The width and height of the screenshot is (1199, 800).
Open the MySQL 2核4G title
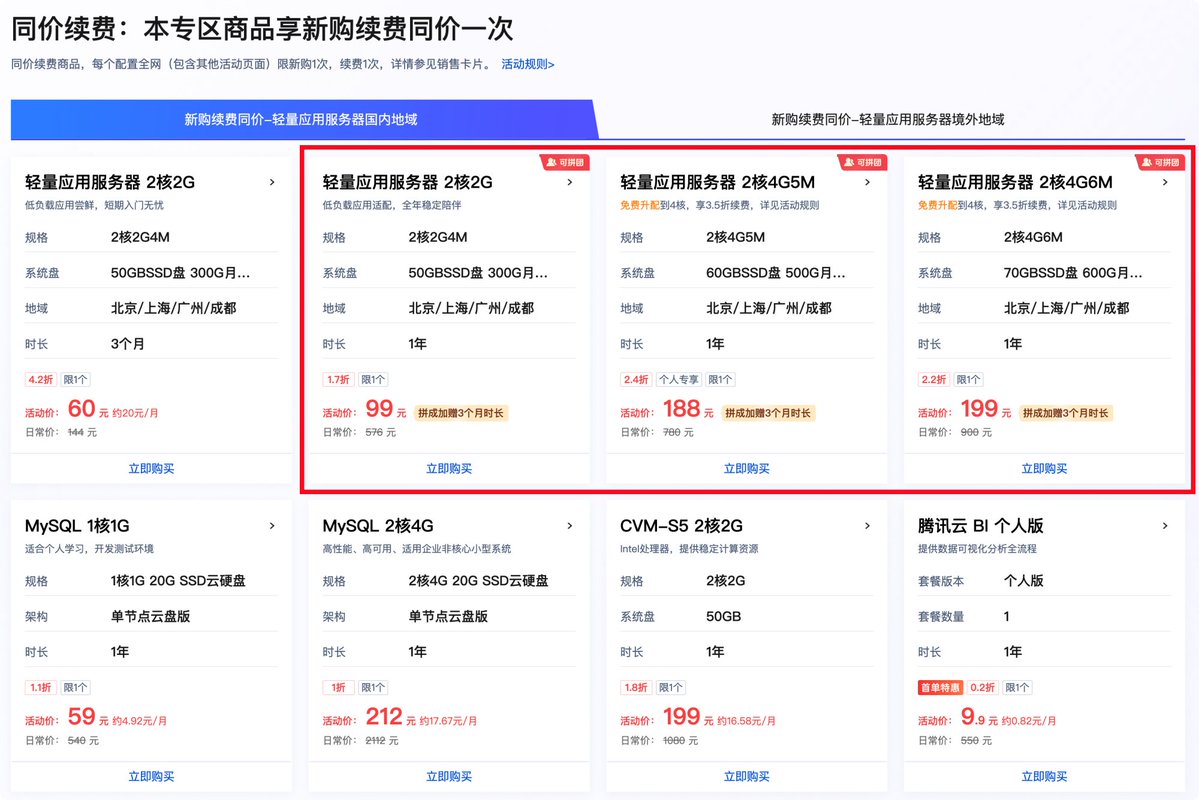378,525
